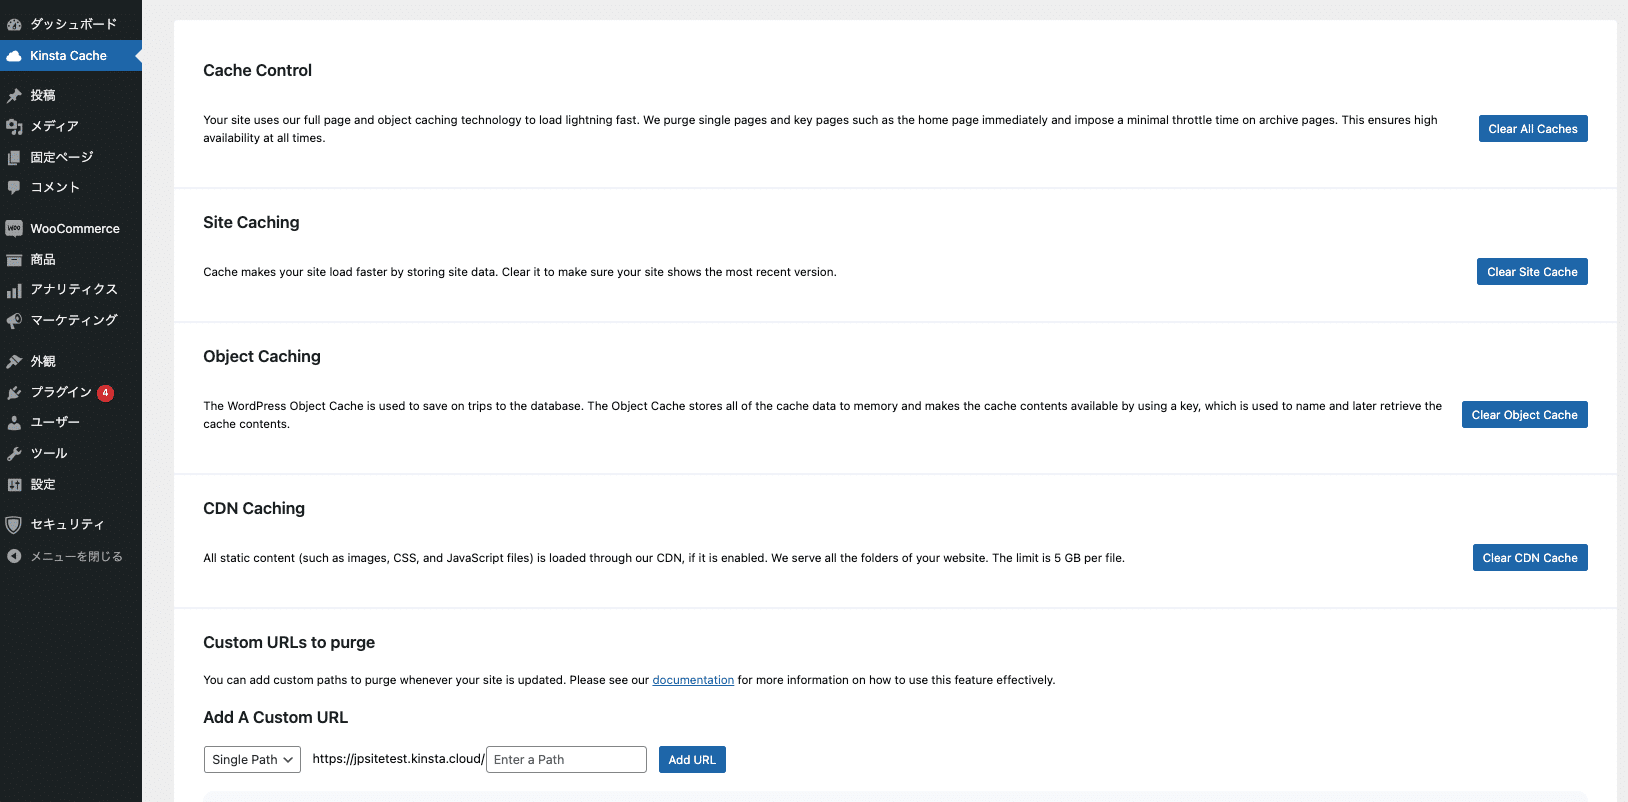
Task: Click the archive box icon beside 商品
Action: (x=14, y=260)
